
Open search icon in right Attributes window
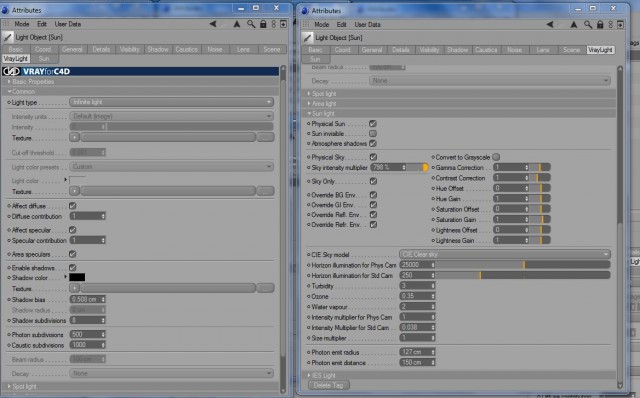[588, 24]
